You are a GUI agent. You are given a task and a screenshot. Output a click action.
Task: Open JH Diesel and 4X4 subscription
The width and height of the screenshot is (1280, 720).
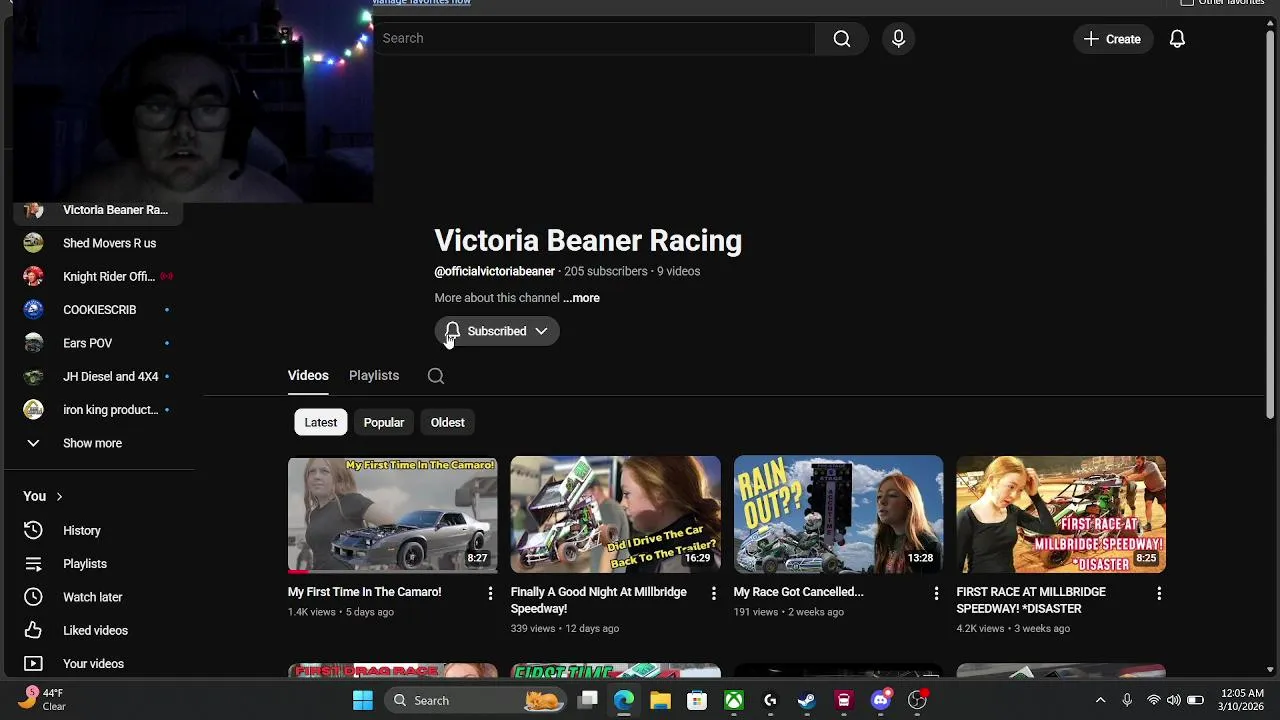tap(100, 376)
